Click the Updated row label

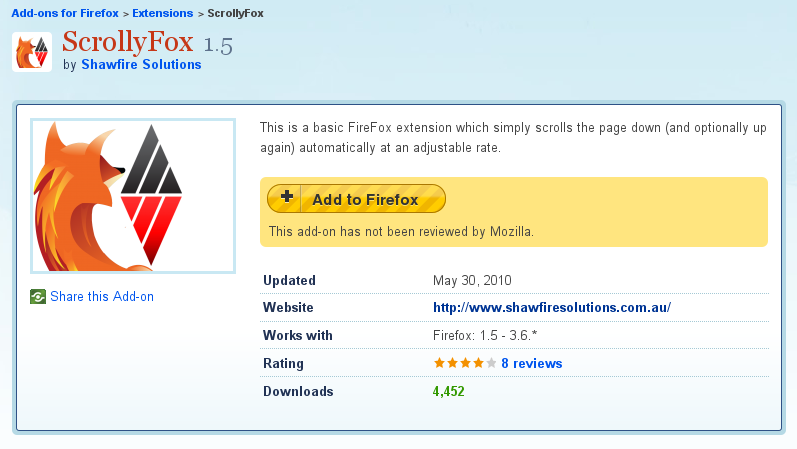(289, 281)
